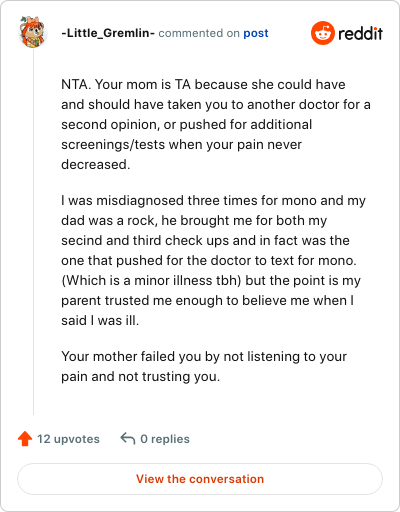
Task: Click the "12 upvotes" count
Action: point(68,439)
